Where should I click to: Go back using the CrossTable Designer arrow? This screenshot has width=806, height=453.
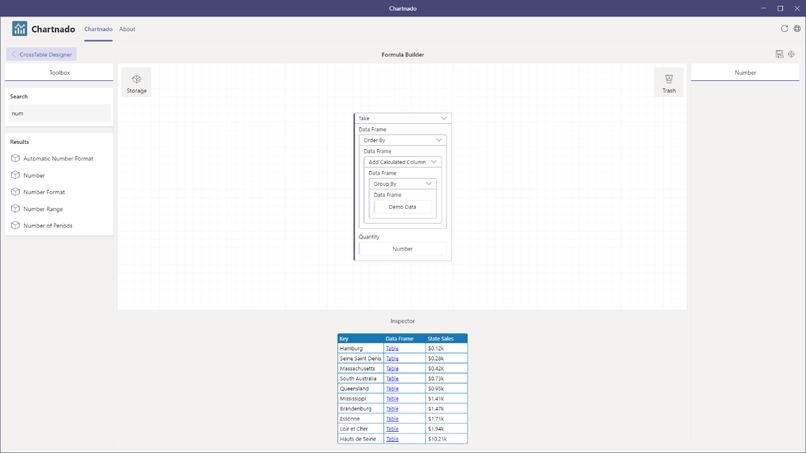(13, 55)
